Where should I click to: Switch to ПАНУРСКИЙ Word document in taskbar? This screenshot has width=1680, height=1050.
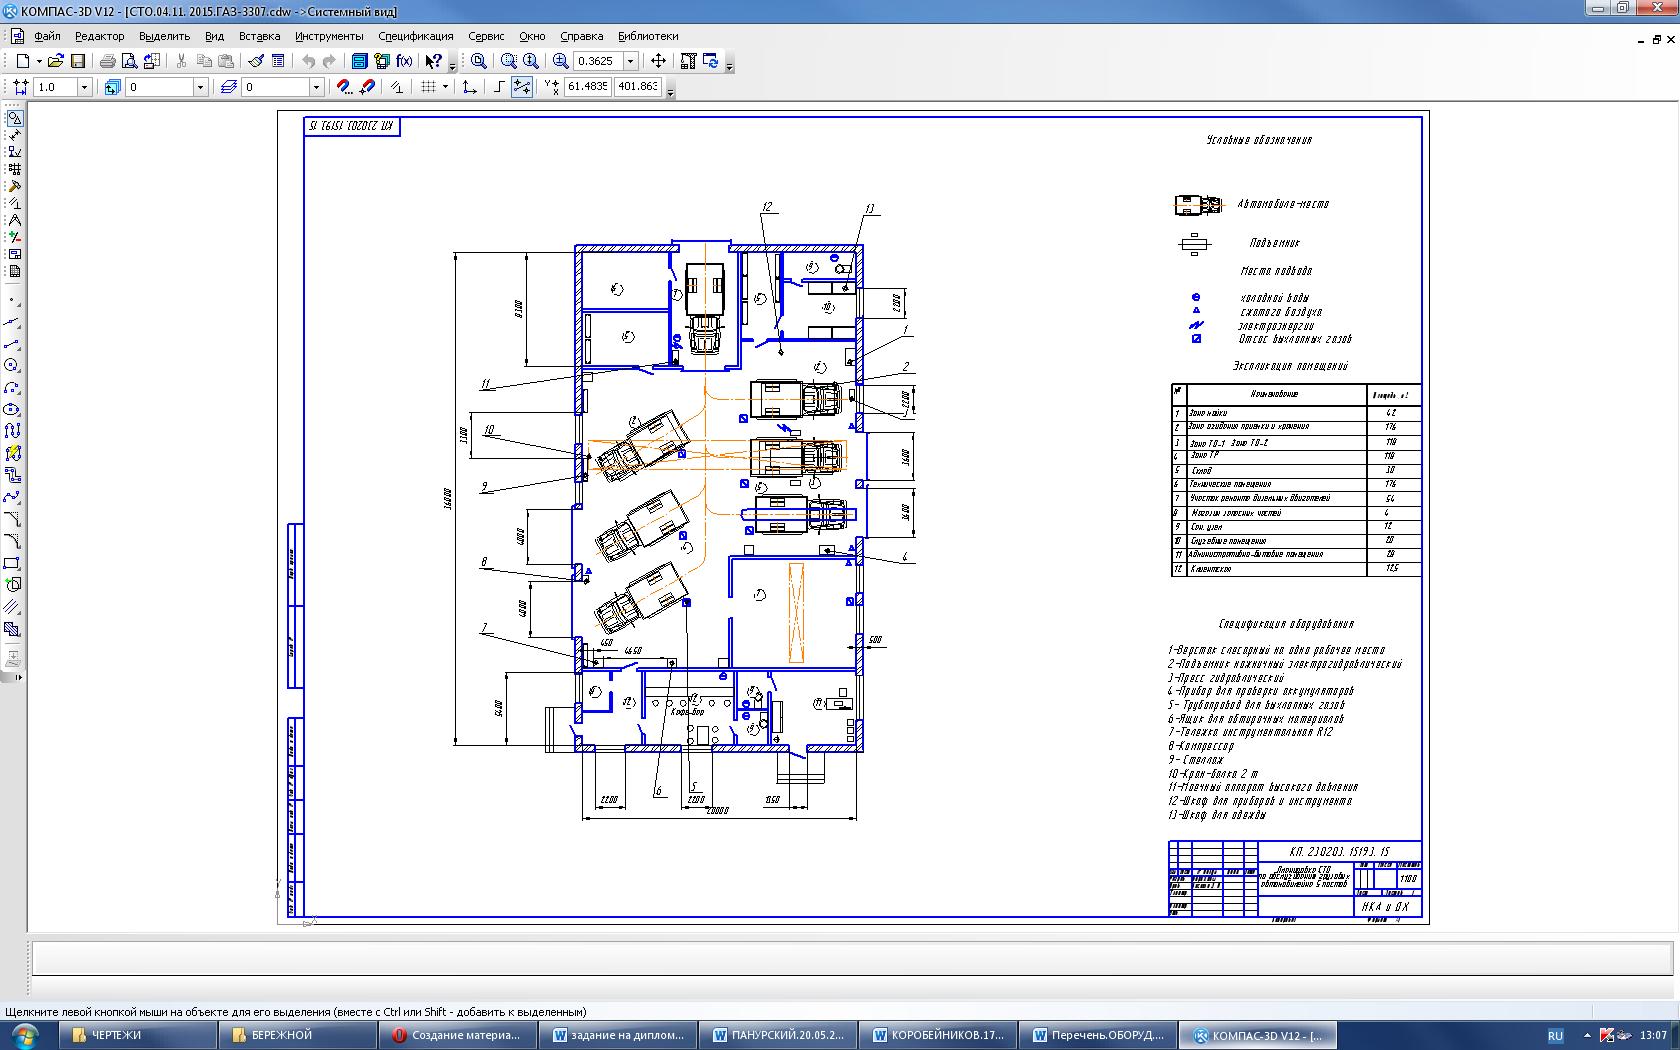coord(778,1035)
